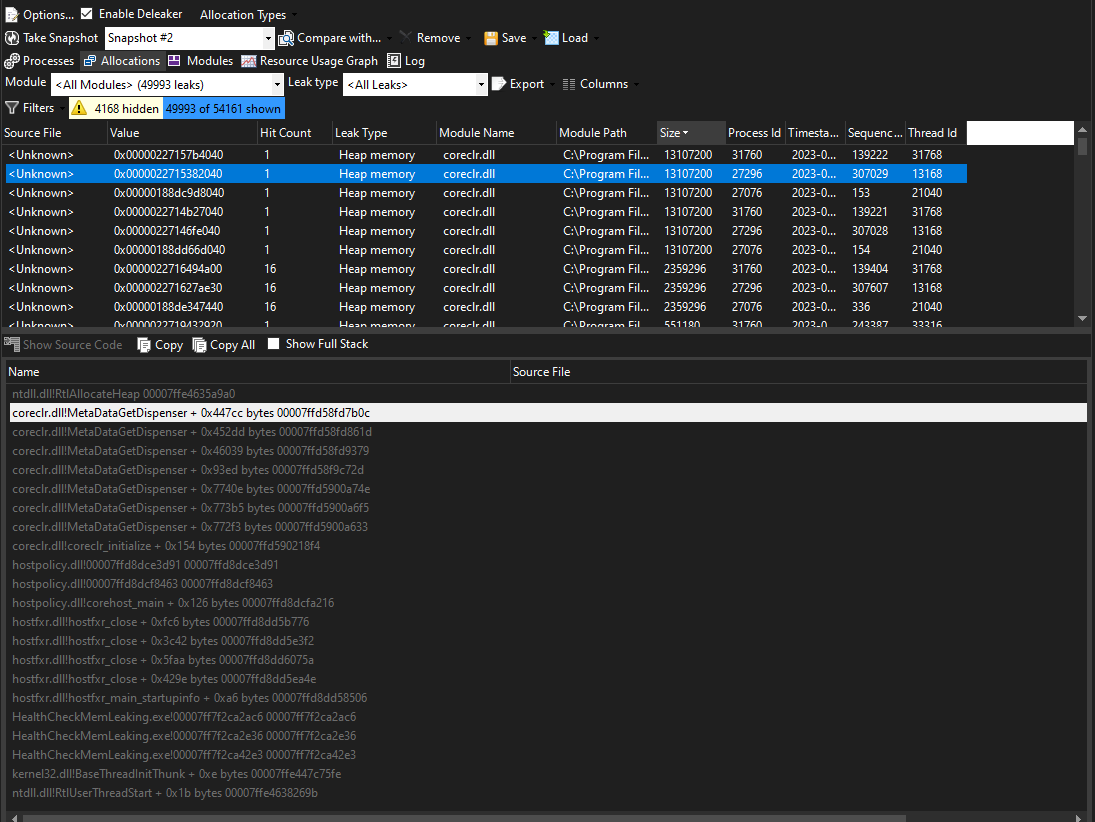Toggle the Enable Deleaker checkbox
This screenshot has height=822, width=1095.
coord(87,13)
